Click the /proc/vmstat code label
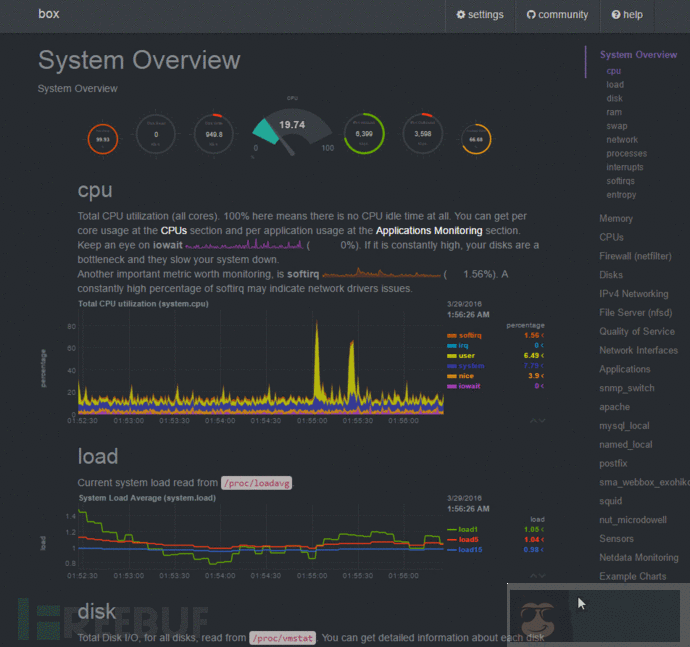This screenshot has height=647, width=690. click(283, 638)
